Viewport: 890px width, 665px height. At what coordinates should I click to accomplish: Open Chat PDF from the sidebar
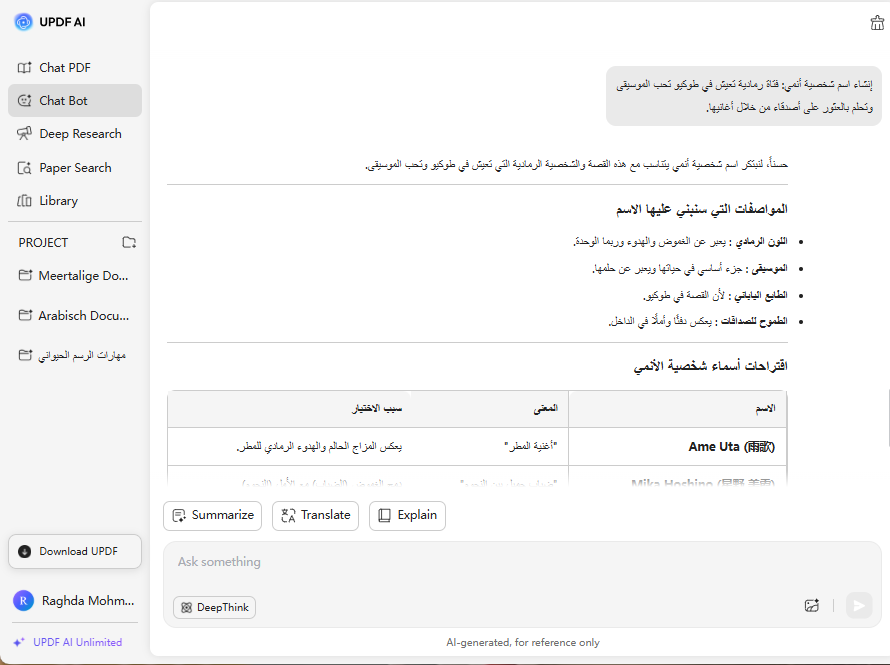coord(74,68)
